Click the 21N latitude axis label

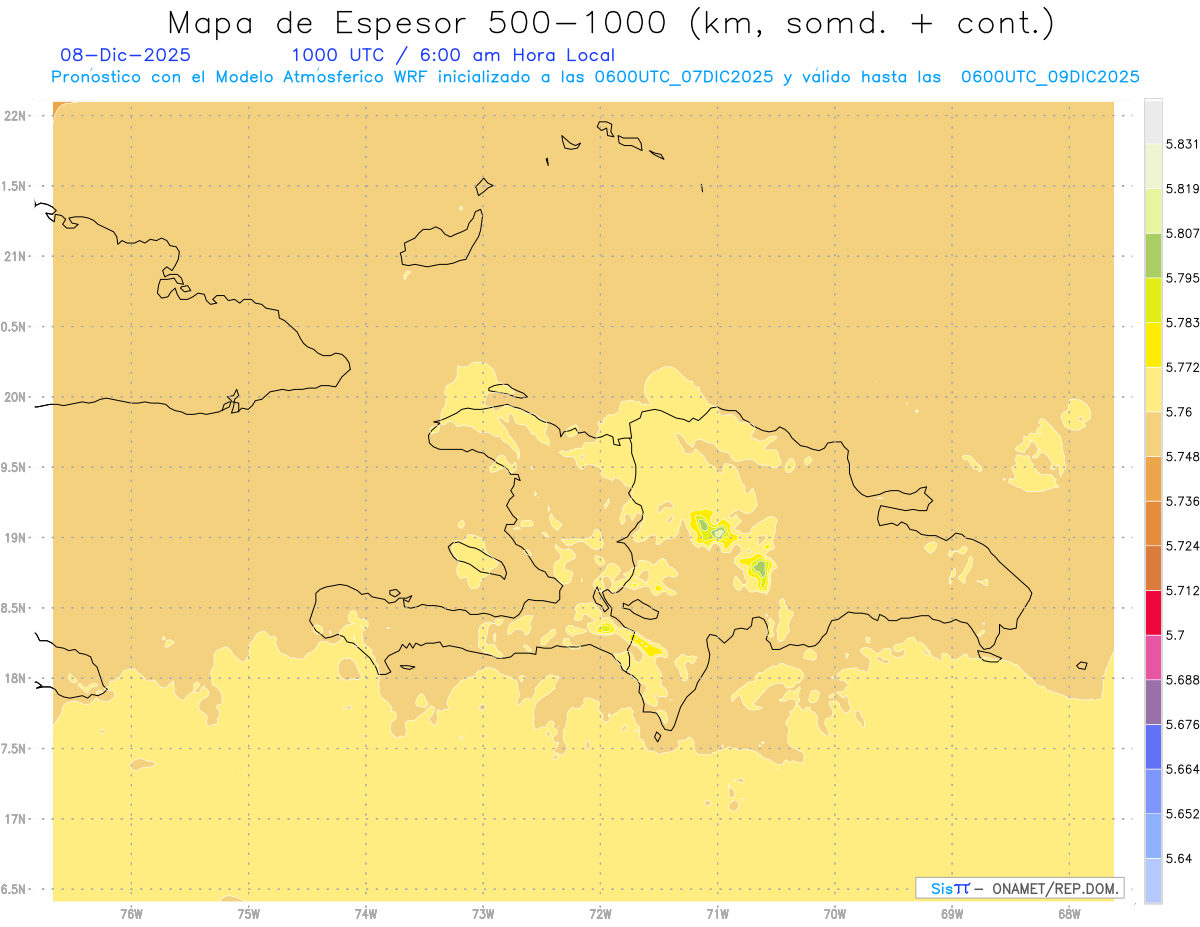14,257
